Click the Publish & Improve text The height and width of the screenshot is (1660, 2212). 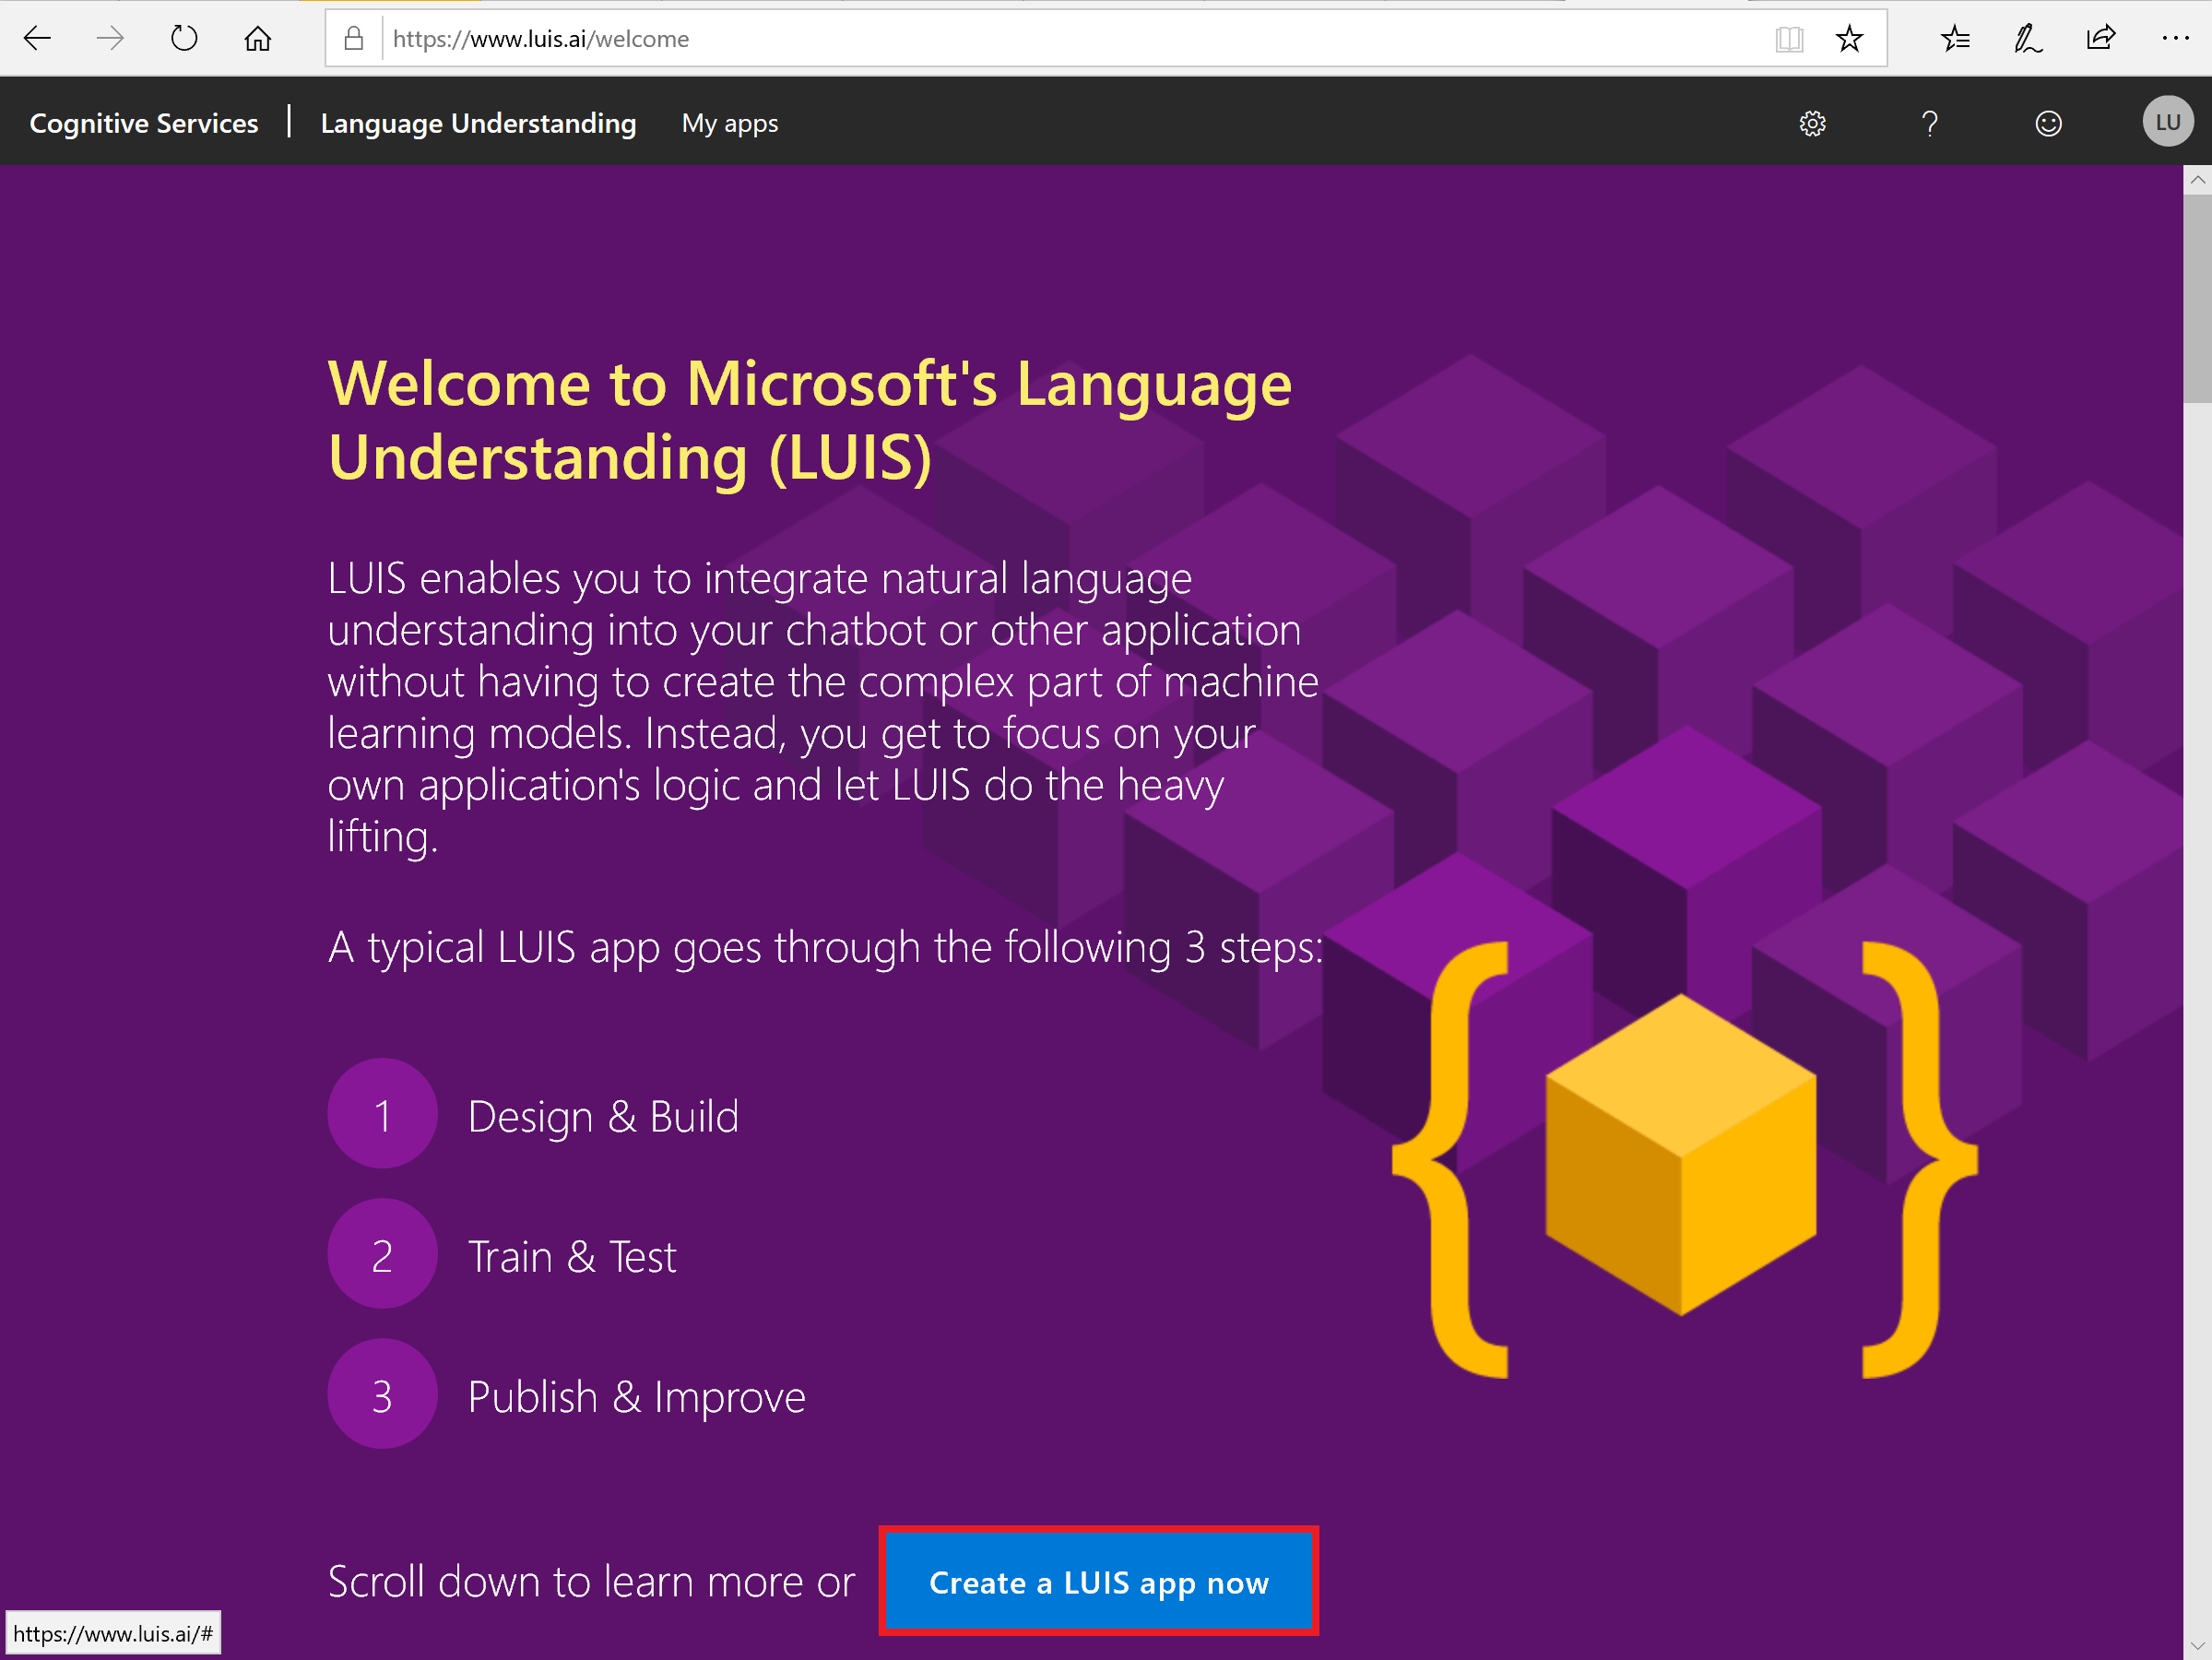point(636,1397)
